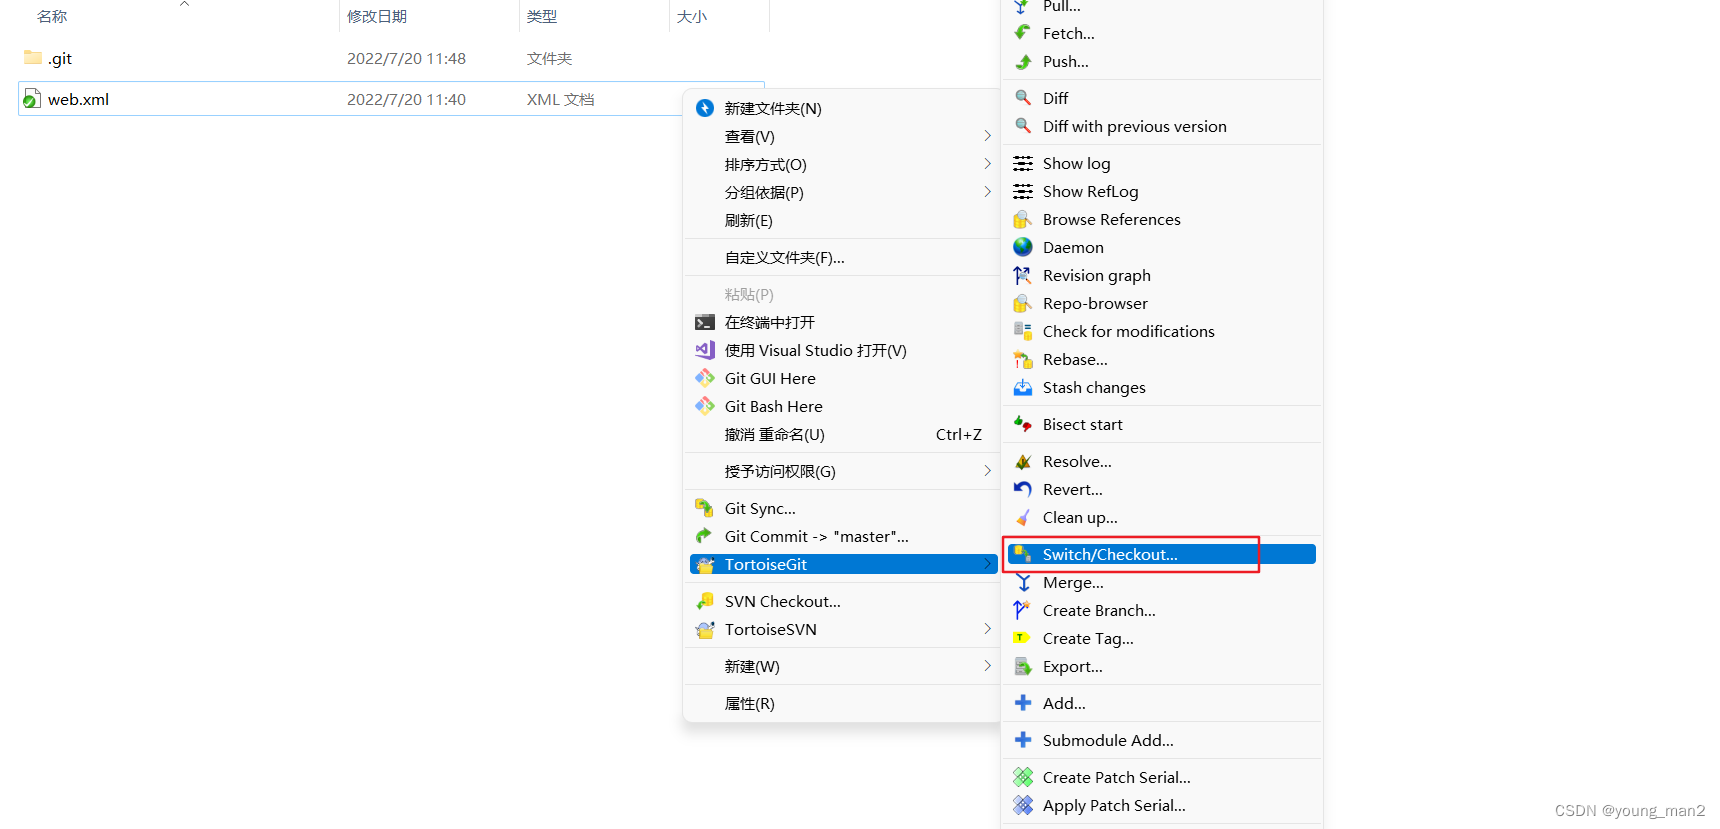
Task: Select Git Commit -> "master"... entry
Action: [841, 536]
